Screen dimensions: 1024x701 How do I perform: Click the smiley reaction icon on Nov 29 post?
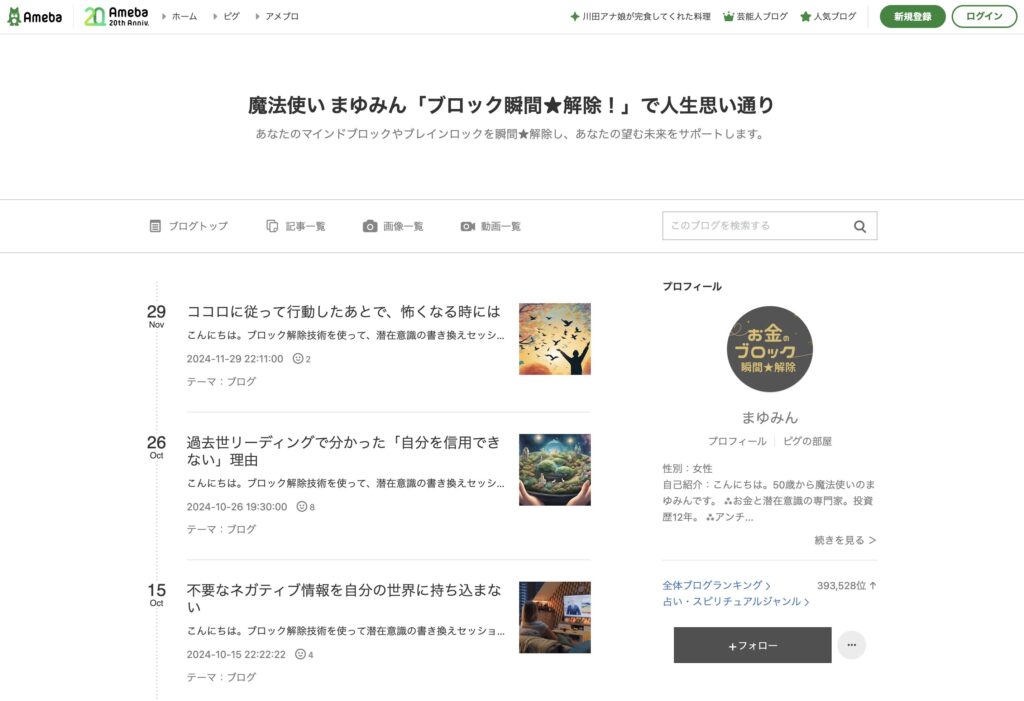[x=298, y=358]
